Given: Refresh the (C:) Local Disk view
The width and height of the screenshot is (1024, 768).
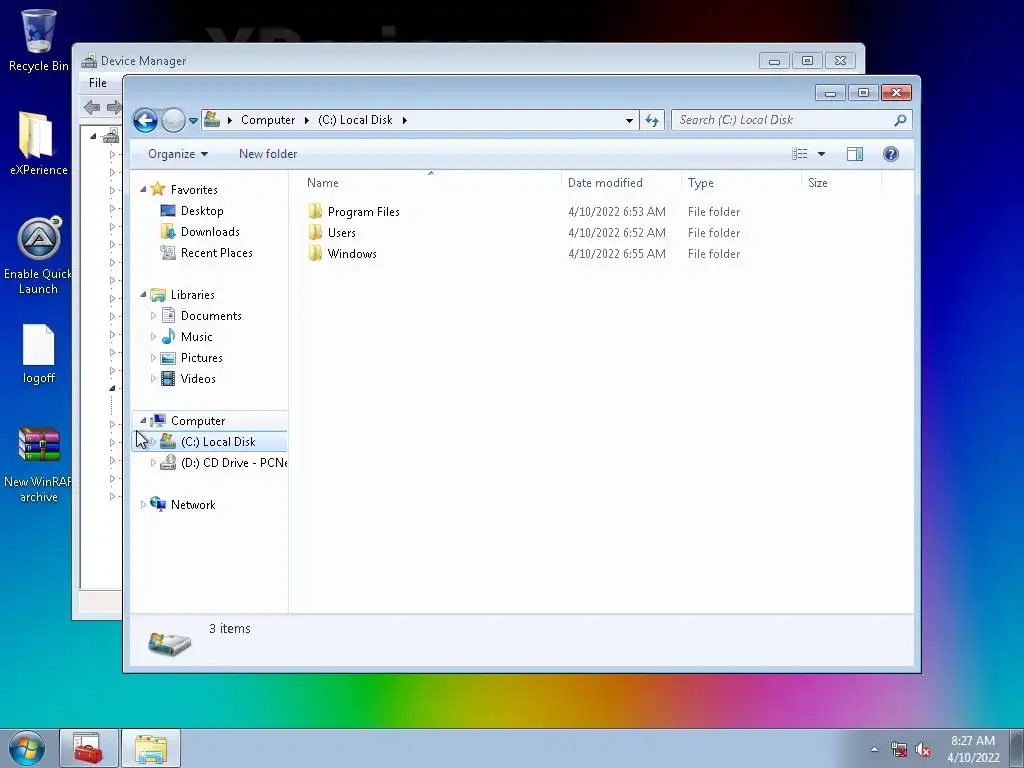Looking at the screenshot, I should (x=652, y=120).
